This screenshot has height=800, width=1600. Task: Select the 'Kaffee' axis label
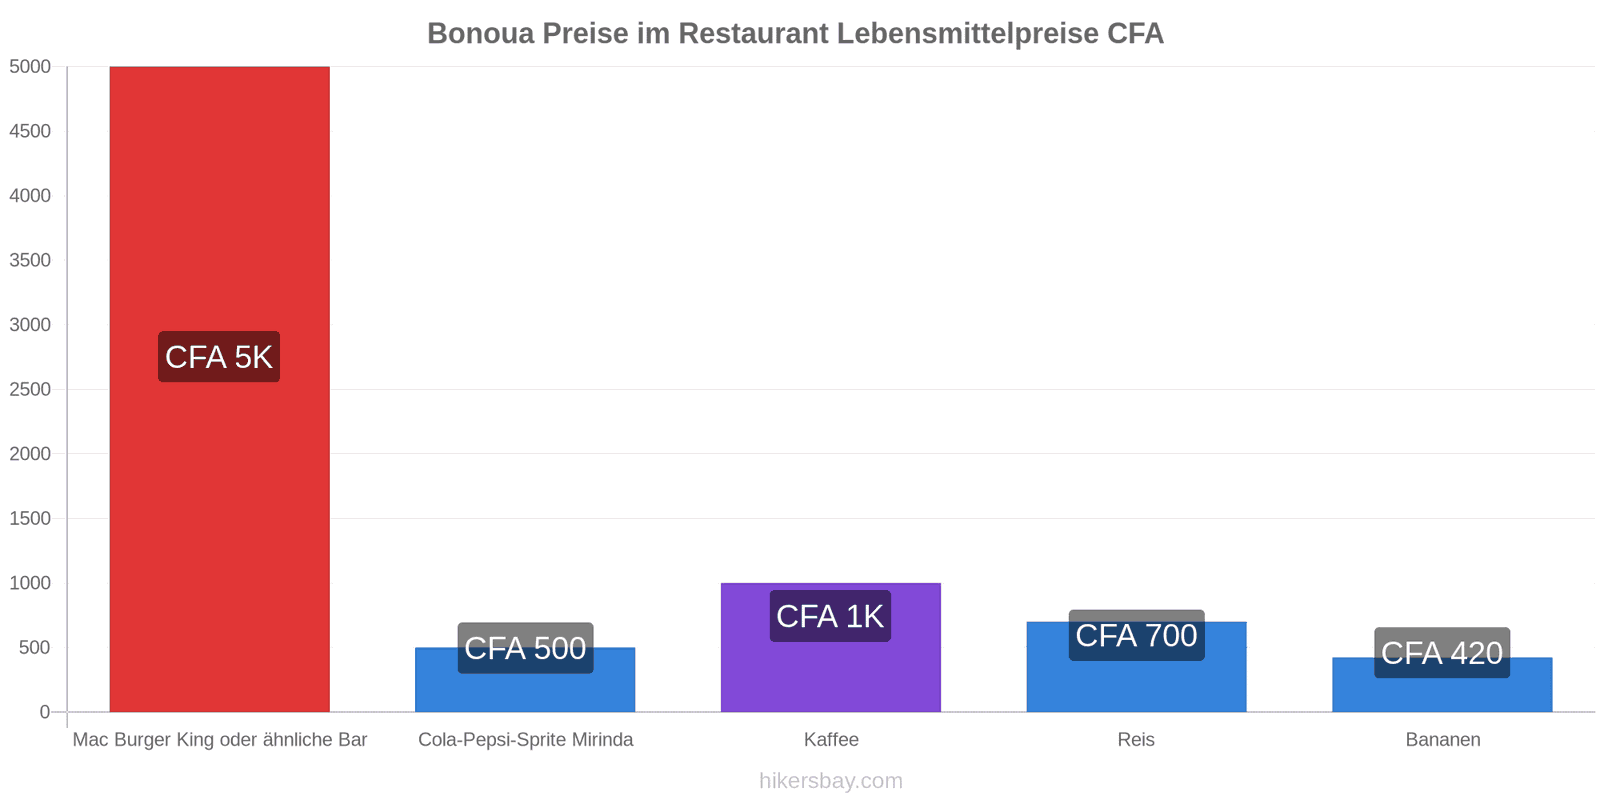[831, 740]
